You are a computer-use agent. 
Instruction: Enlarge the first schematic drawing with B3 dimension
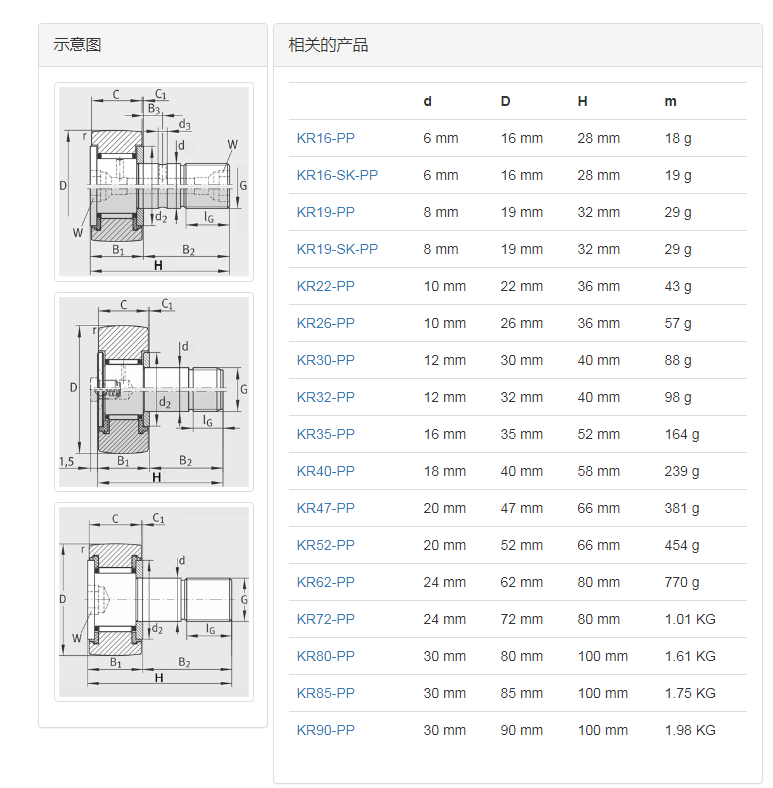(x=153, y=181)
